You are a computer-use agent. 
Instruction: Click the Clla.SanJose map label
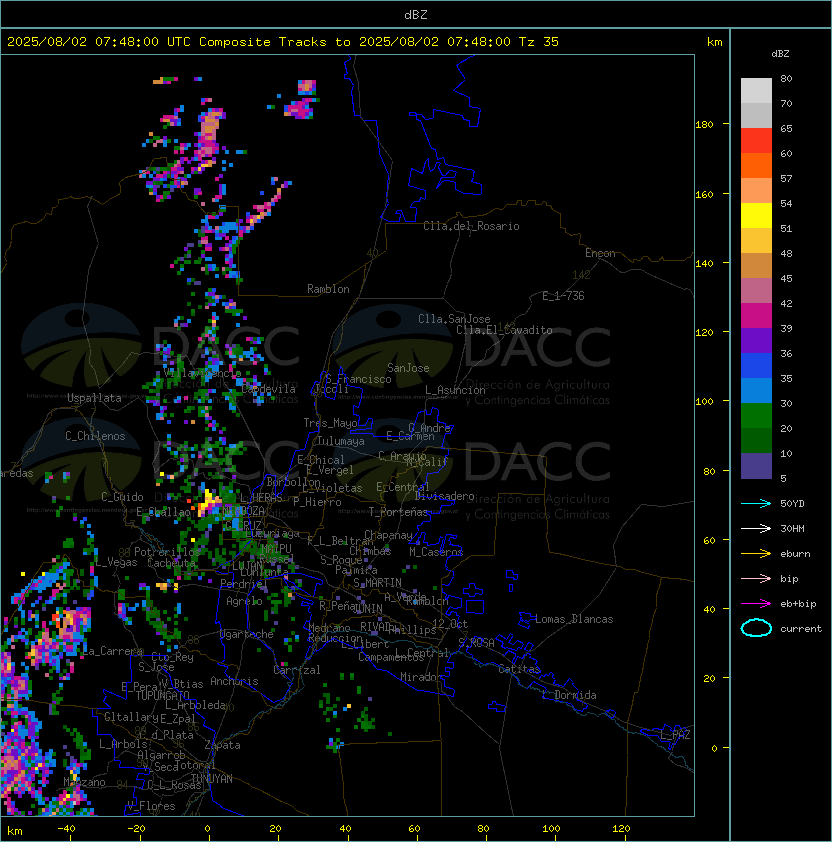click(454, 319)
